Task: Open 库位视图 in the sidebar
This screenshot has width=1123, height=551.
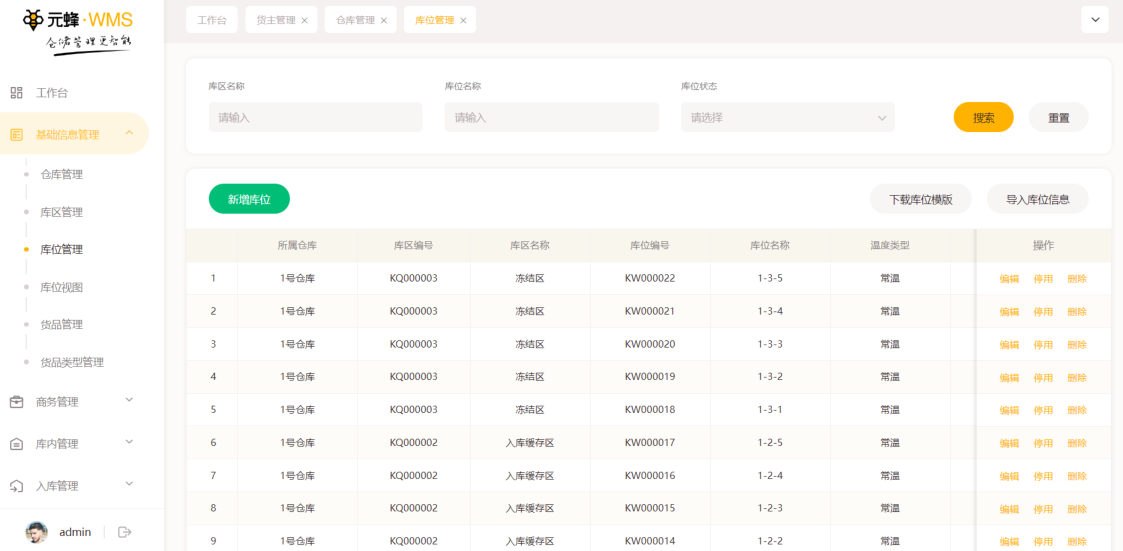Action: coord(62,287)
